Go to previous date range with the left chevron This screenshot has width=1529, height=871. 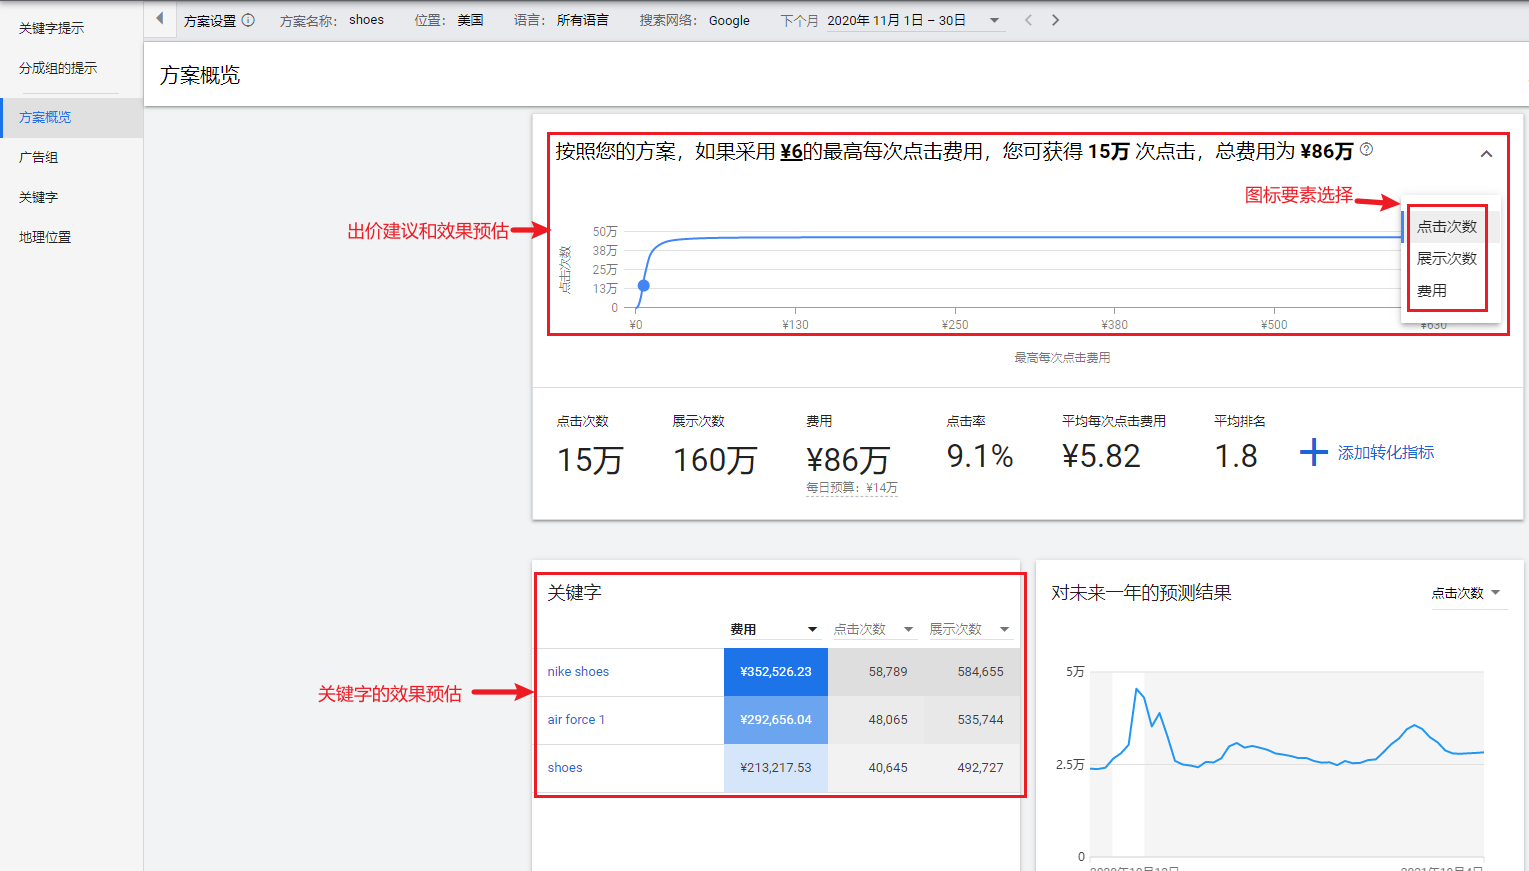(1028, 20)
